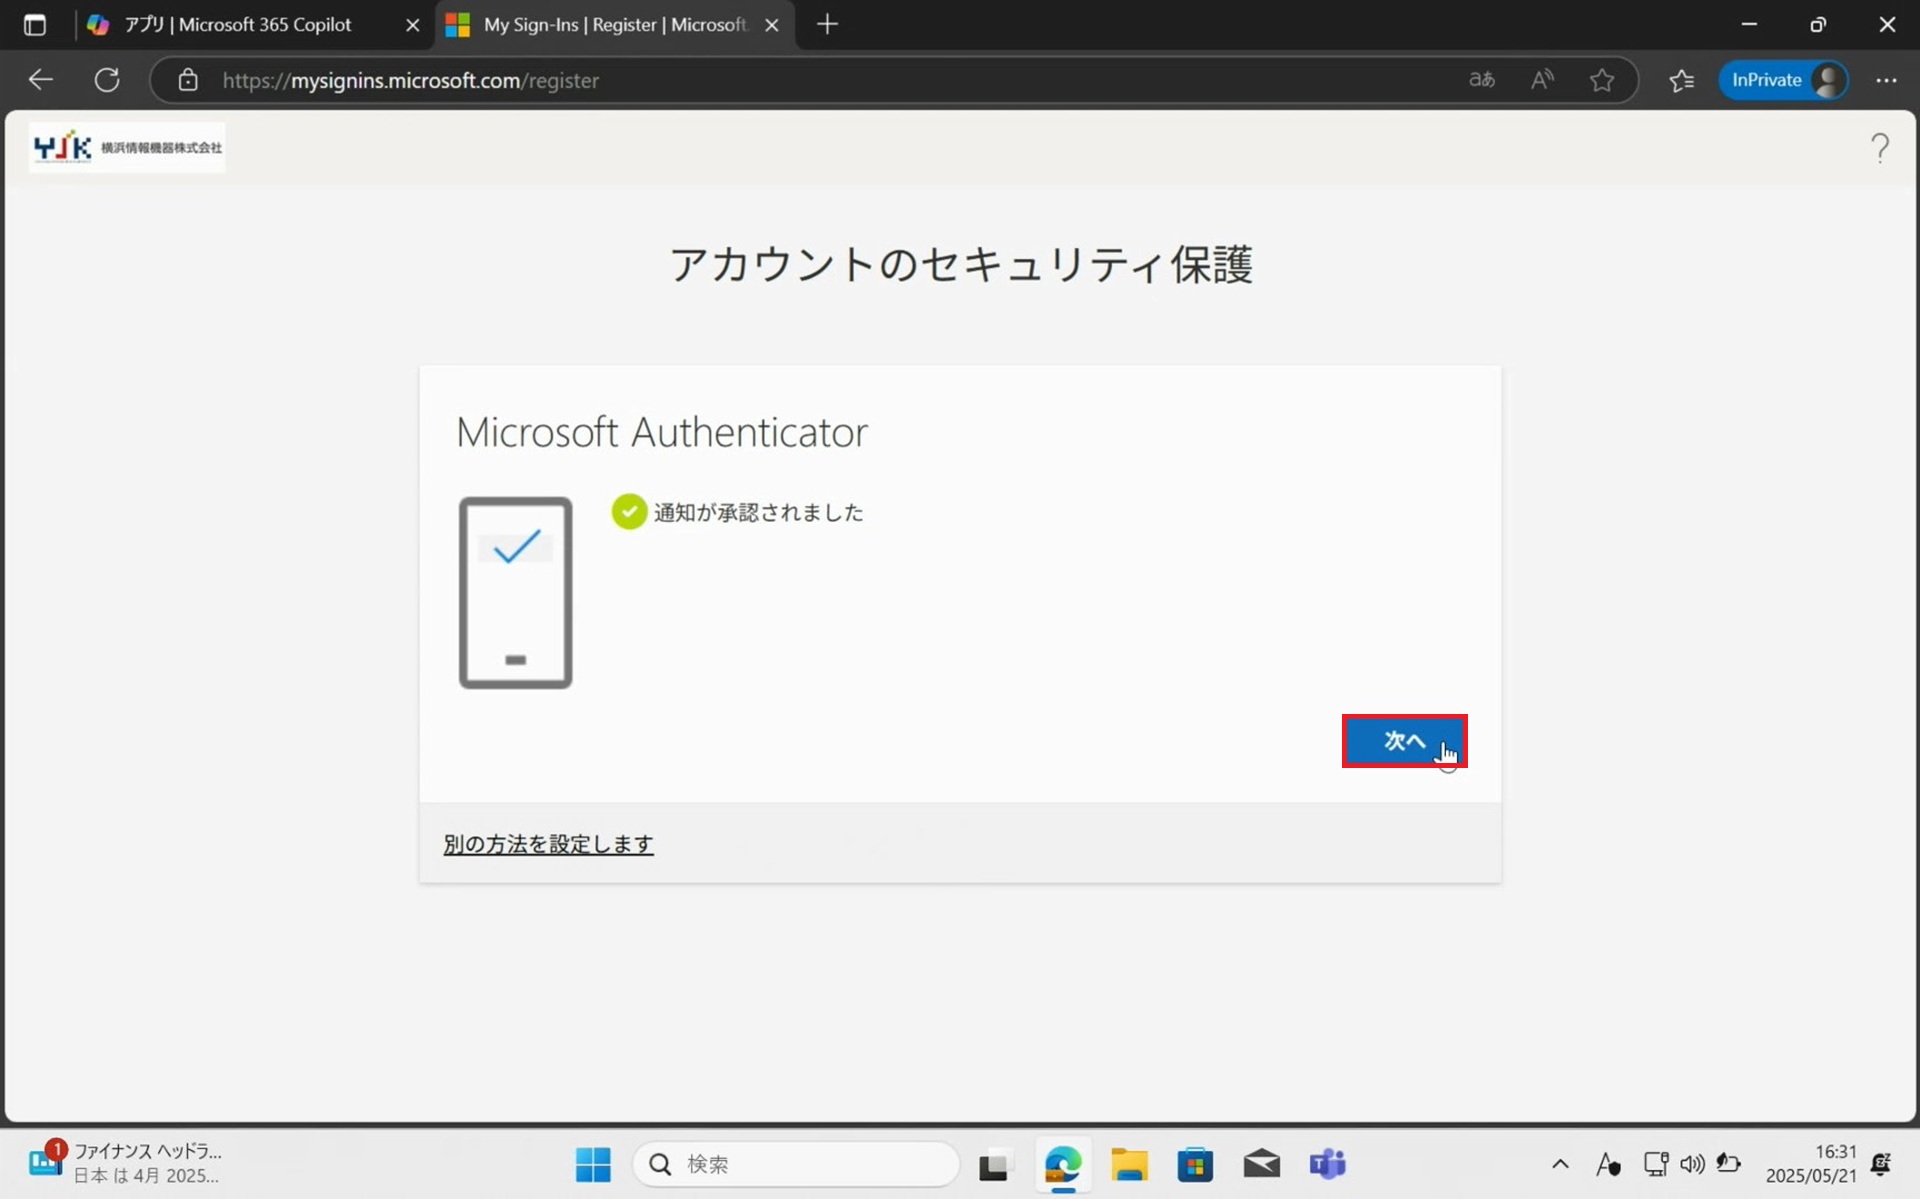Minimize the browser window
Image resolution: width=1920 pixels, height=1199 pixels.
[x=1749, y=25]
